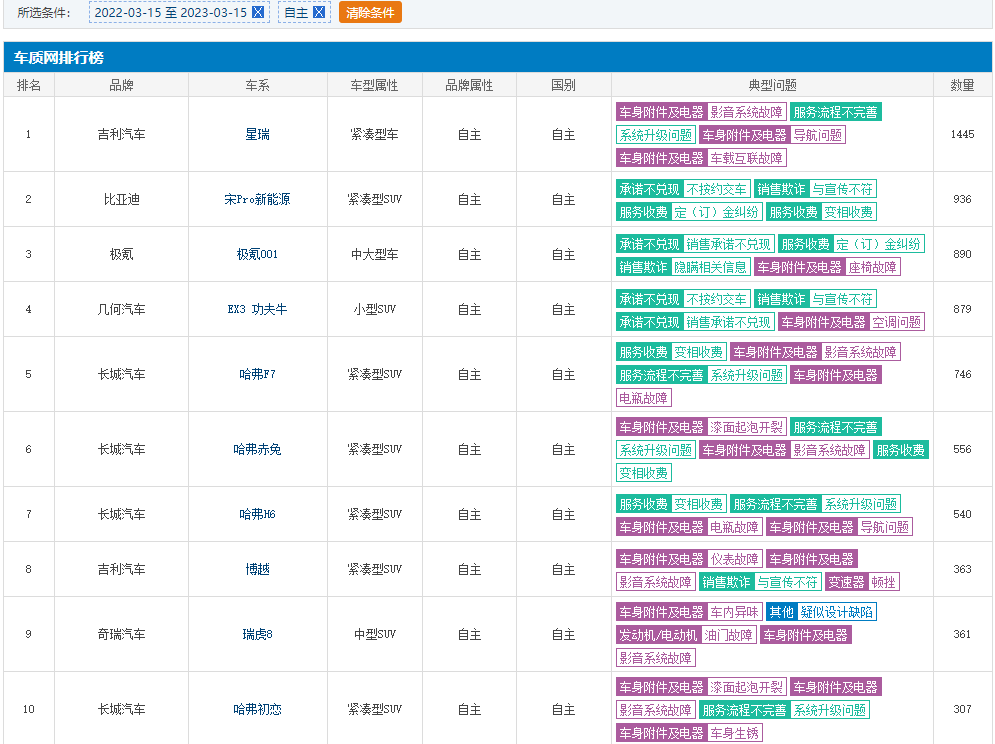Click 油门故障 tag in 瑞虎8 row

click(x=728, y=635)
